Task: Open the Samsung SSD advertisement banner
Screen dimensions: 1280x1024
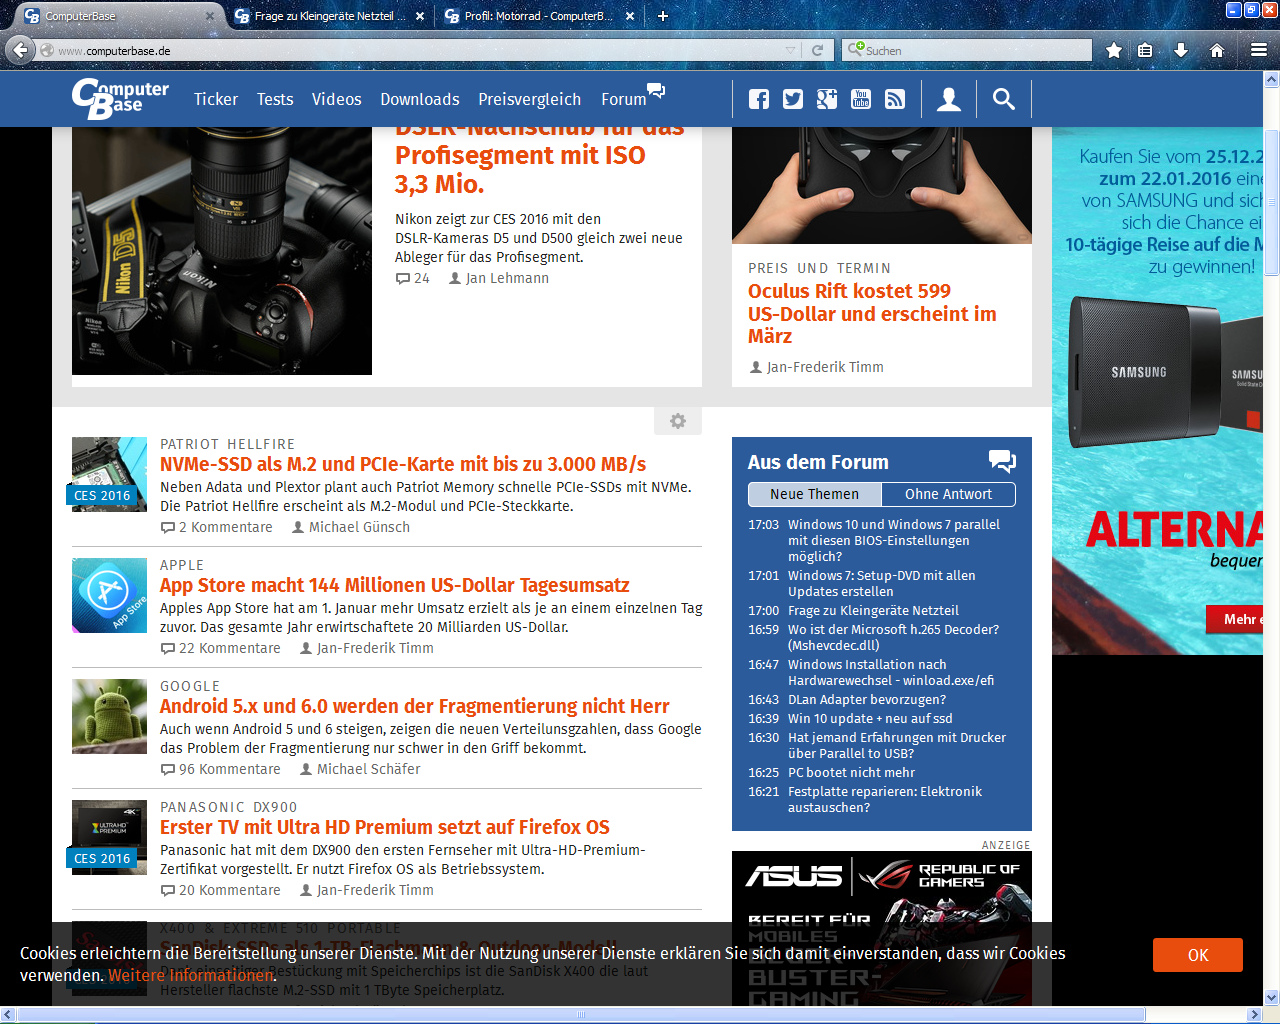Action: click(1158, 391)
